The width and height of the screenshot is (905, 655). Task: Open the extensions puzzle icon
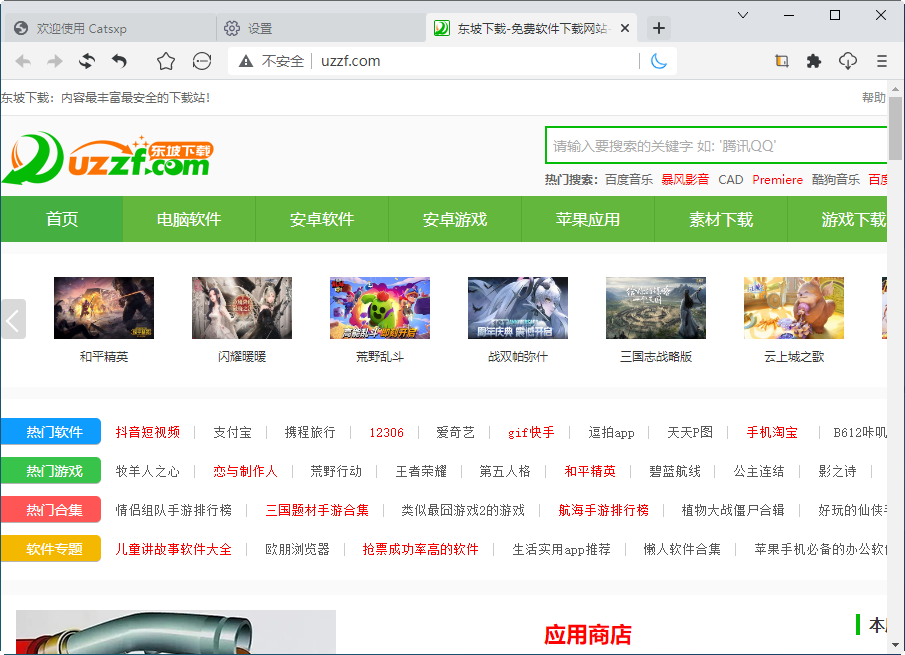(814, 61)
